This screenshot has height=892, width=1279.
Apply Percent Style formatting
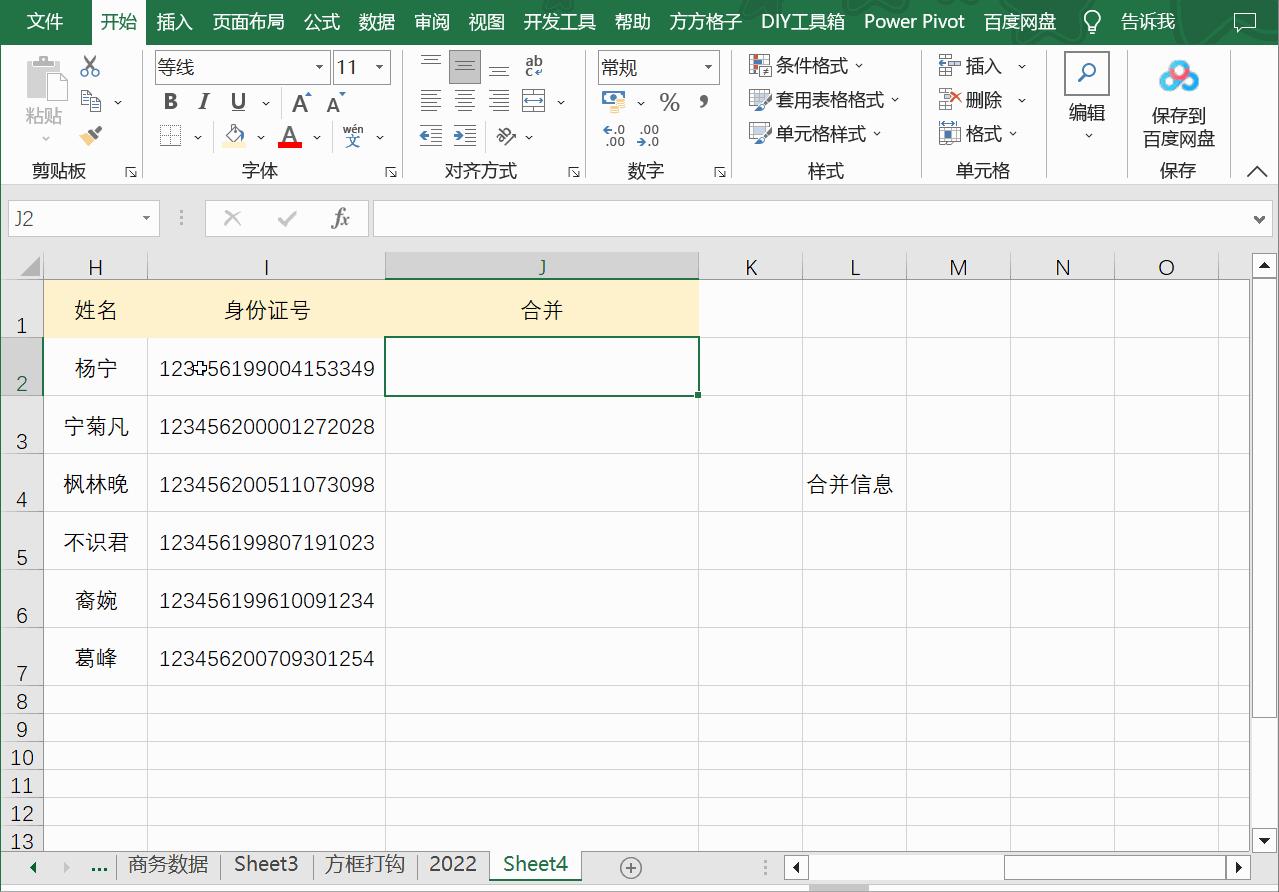coord(670,101)
